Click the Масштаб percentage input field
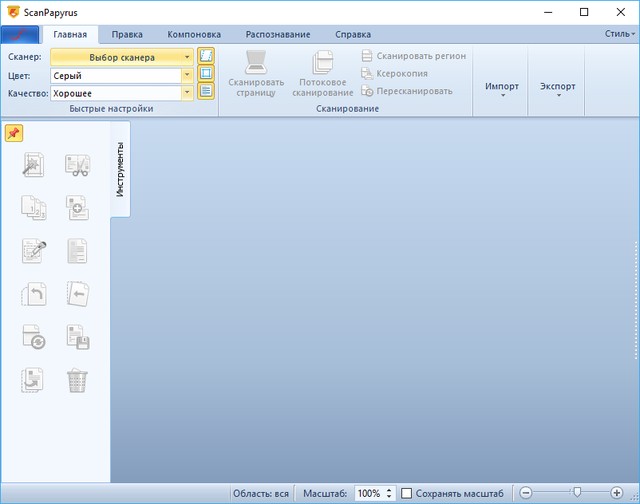The height and width of the screenshot is (504, 640). [368, 493]
